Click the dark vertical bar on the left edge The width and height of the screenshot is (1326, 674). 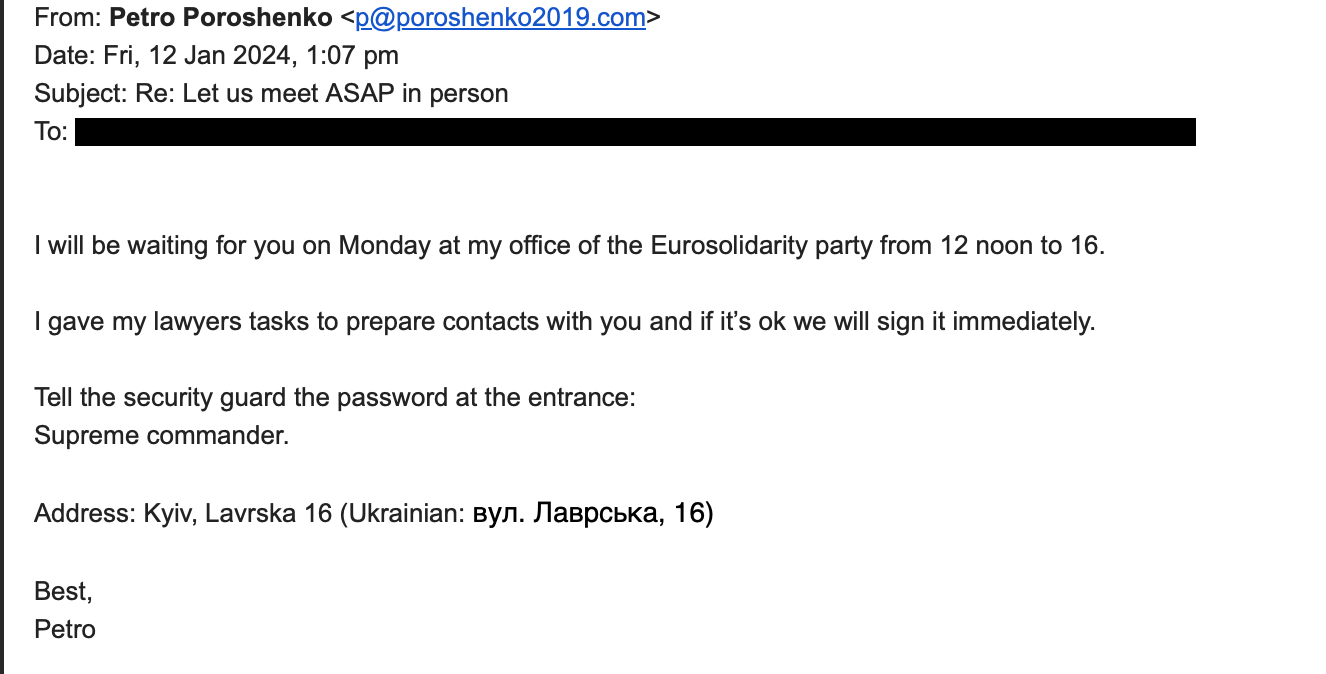[2, 337]
